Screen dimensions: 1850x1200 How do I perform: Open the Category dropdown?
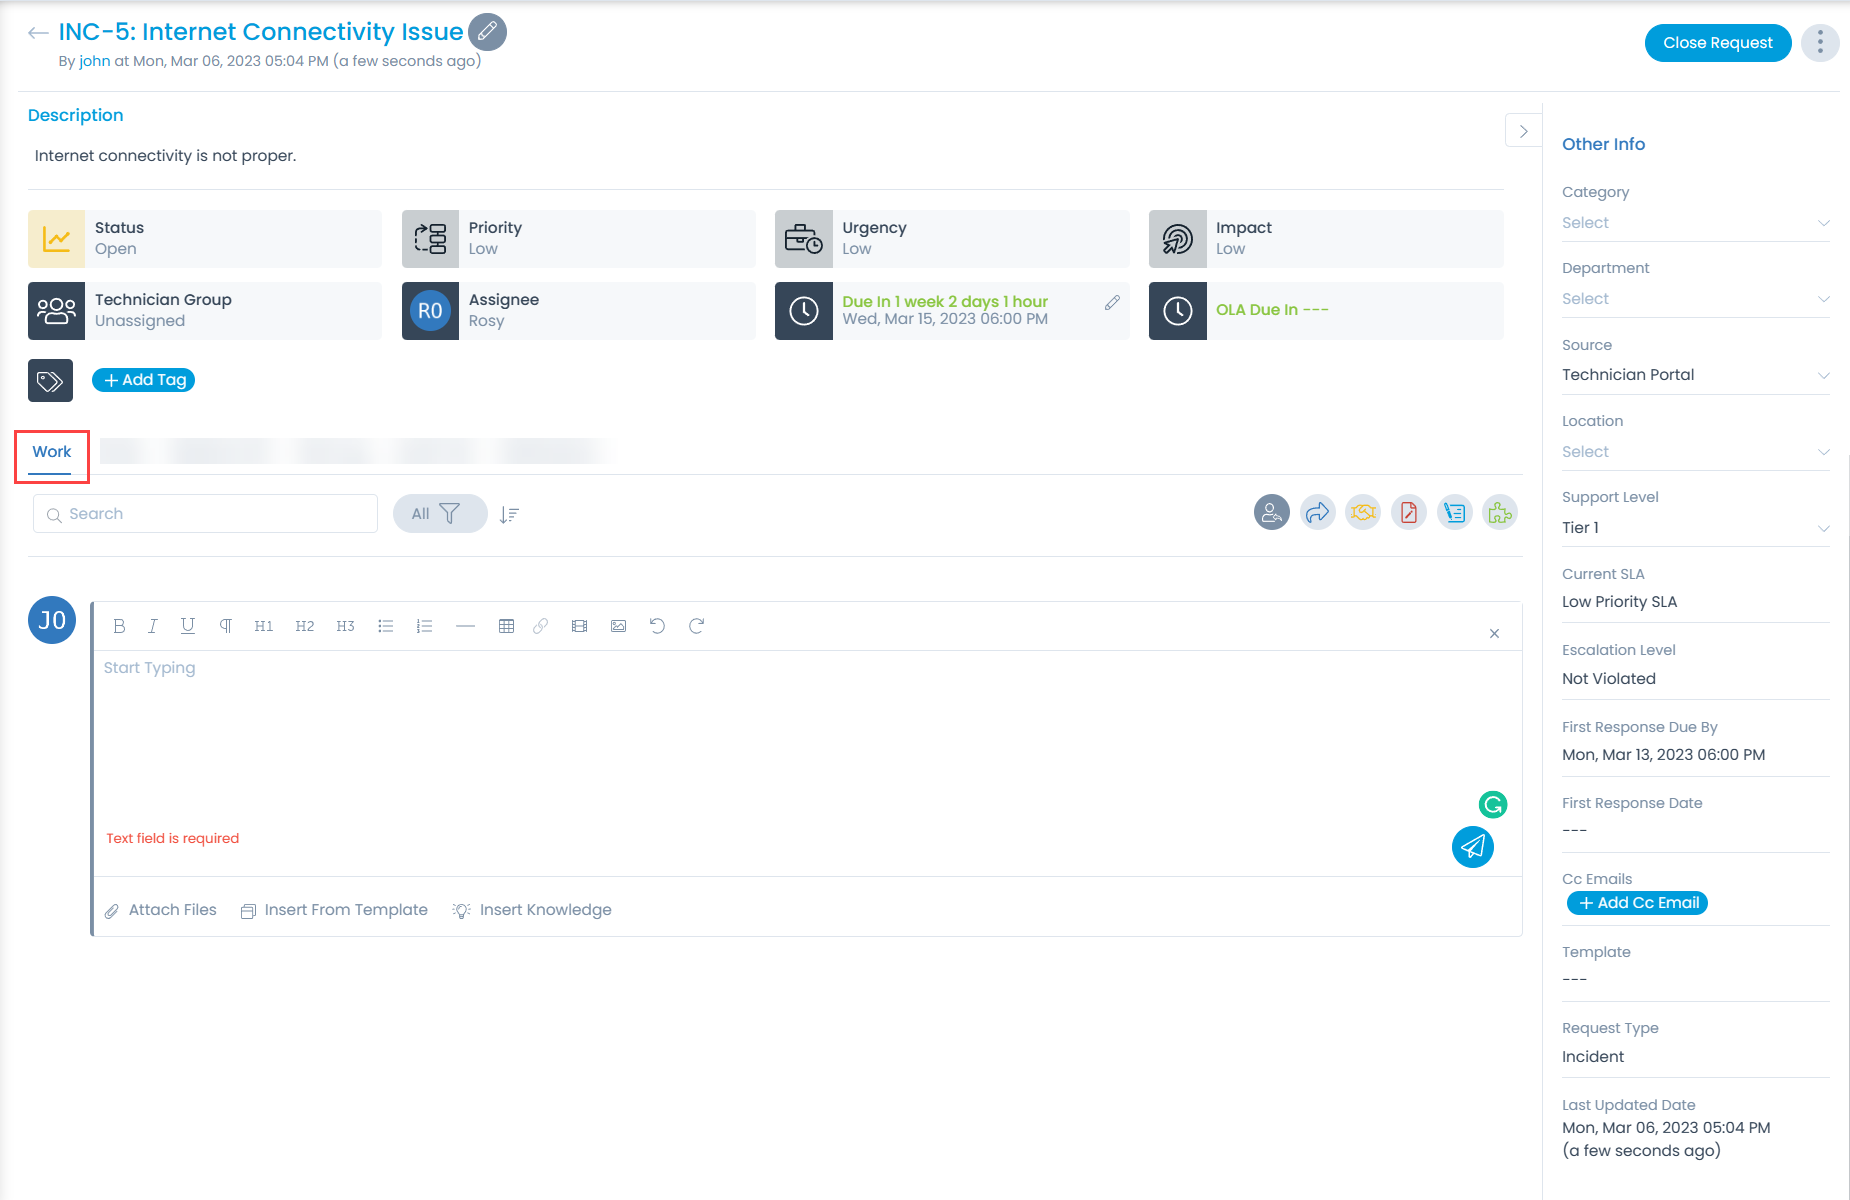(x=1695, y=223)
